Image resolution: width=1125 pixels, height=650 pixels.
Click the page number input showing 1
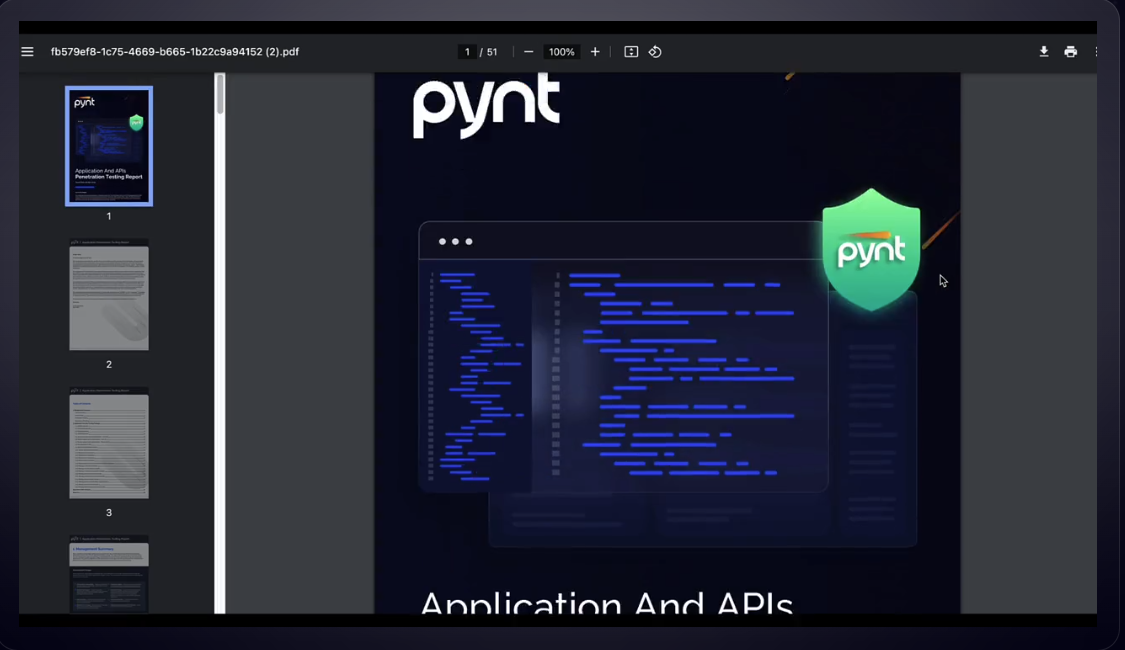(x=466, y=51)
